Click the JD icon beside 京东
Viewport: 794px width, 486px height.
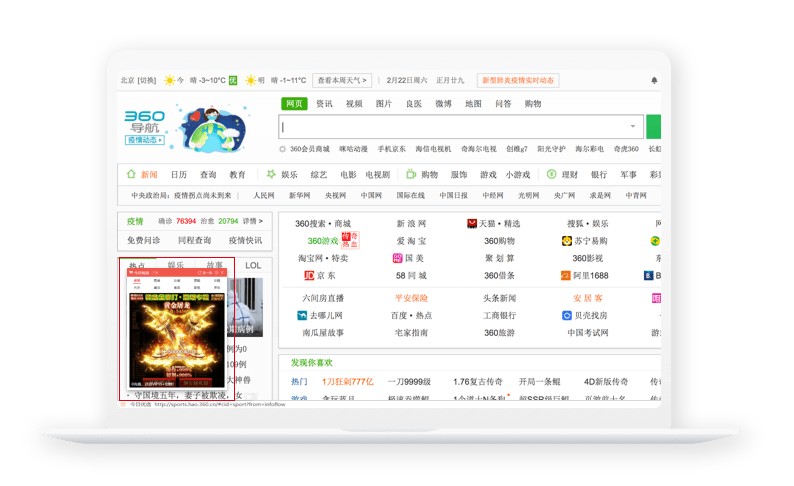pyautogui.click(x=309, y=275)
